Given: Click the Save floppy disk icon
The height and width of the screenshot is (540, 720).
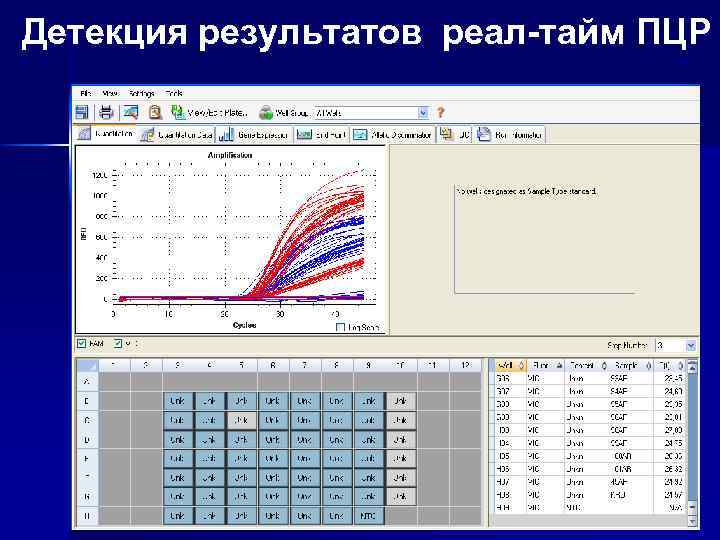Looking at the screenshot, I should (x=82, y=112).
